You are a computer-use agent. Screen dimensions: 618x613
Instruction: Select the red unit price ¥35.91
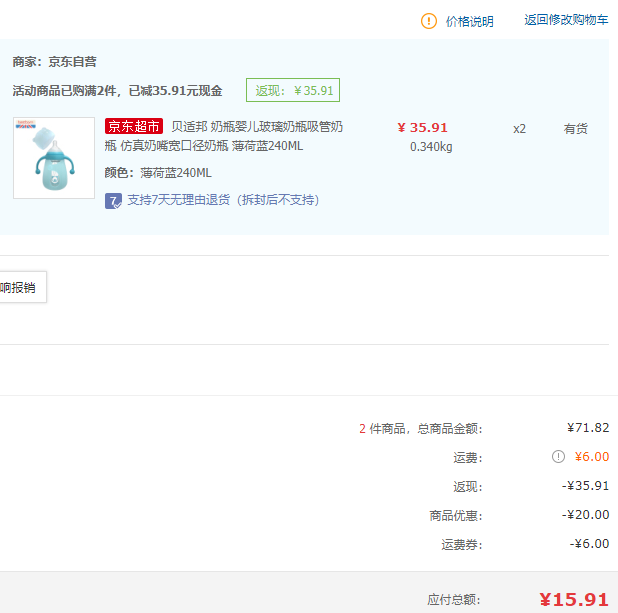tap(423, 127)
